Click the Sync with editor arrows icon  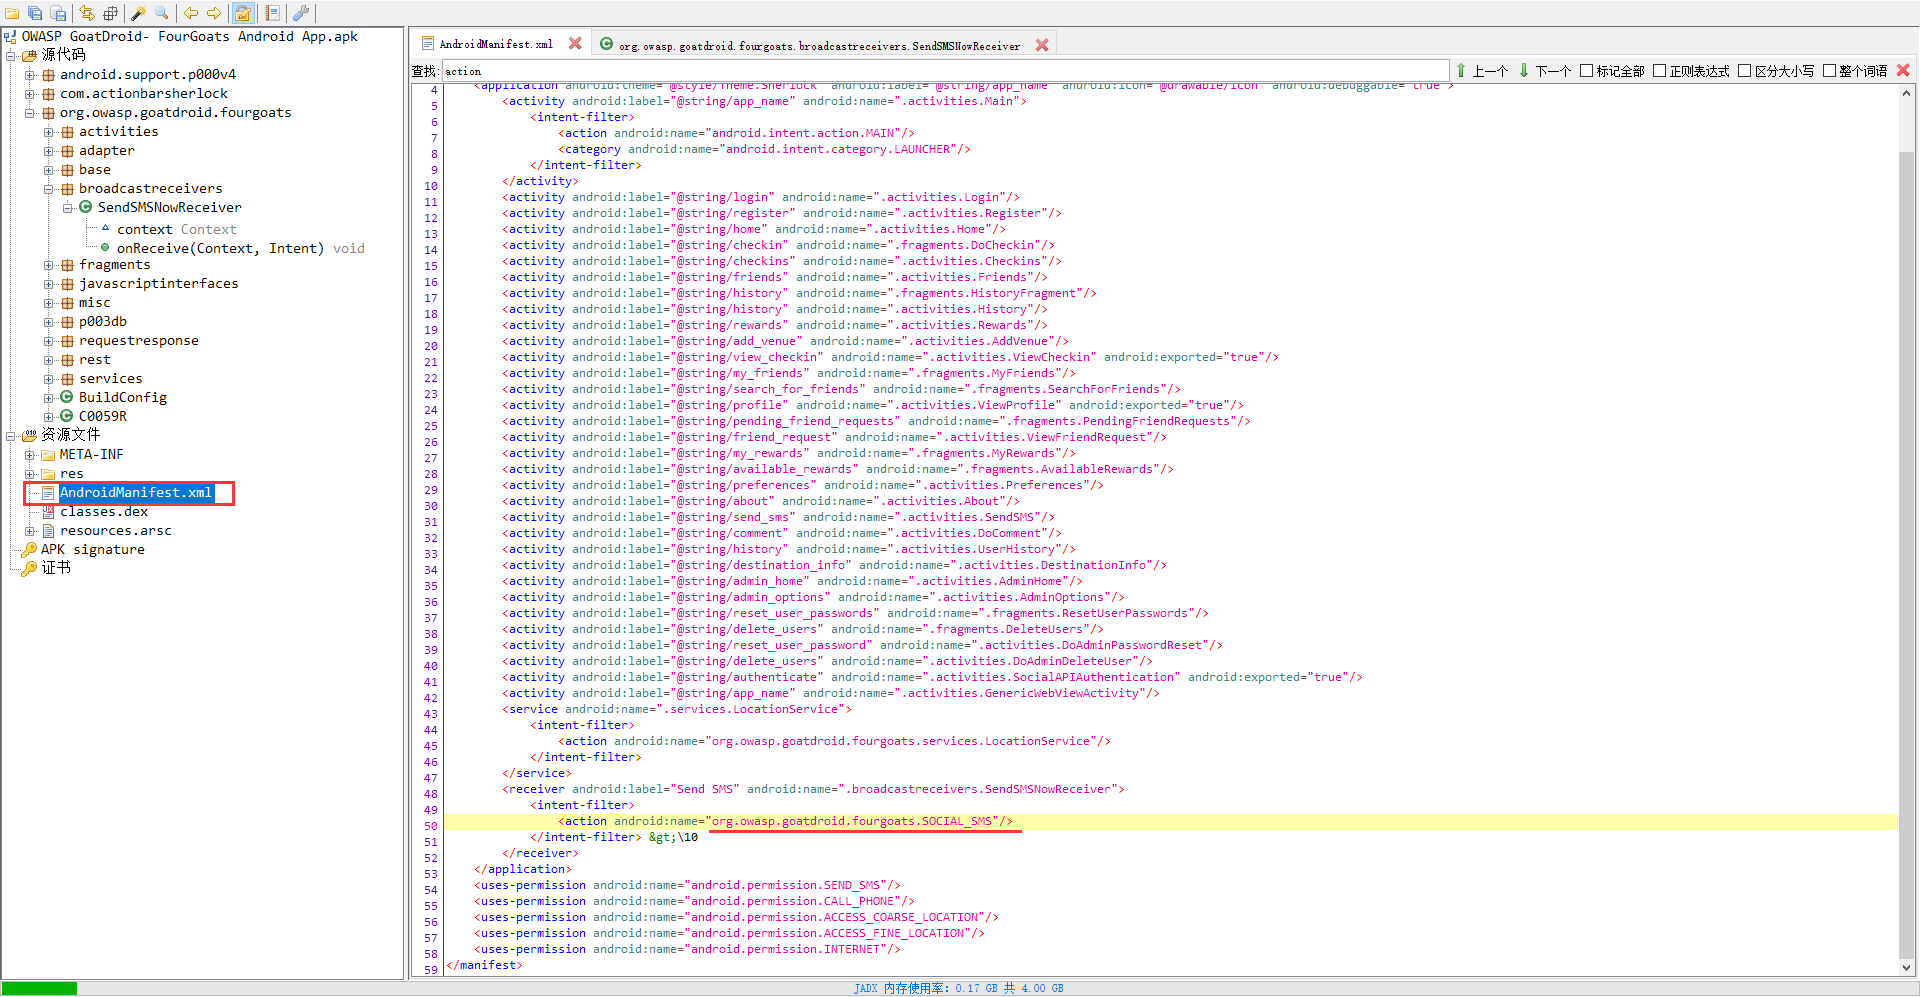tap(87, 13)
